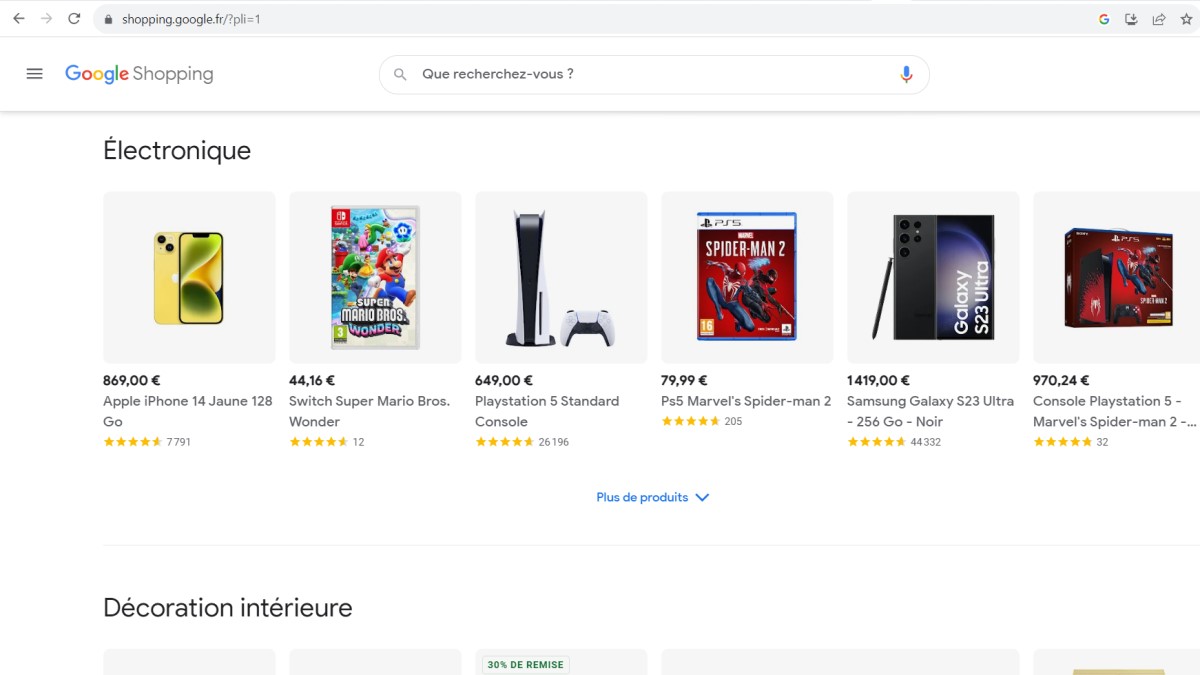Click the share page icon
Viewport: 1200px width, 675px height.
pyautogui.click(x=1159, y=19)
